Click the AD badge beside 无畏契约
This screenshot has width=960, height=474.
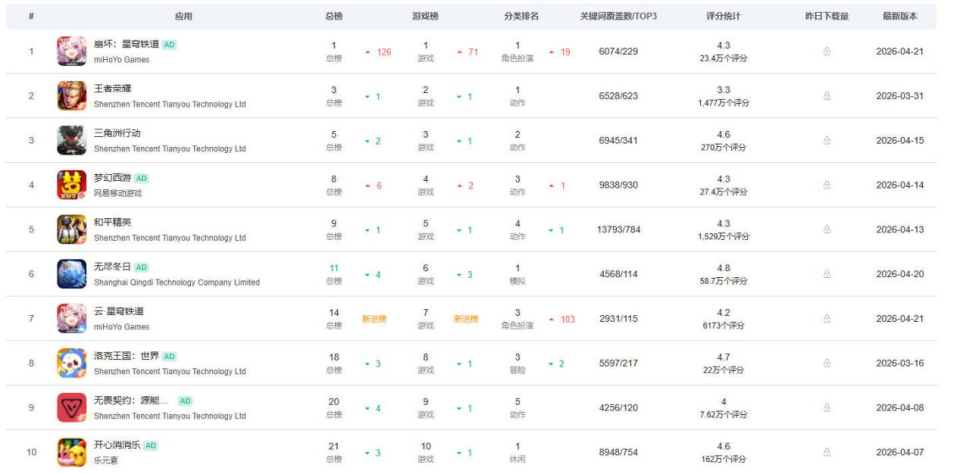pyautogui.click(x=185, y=401)
